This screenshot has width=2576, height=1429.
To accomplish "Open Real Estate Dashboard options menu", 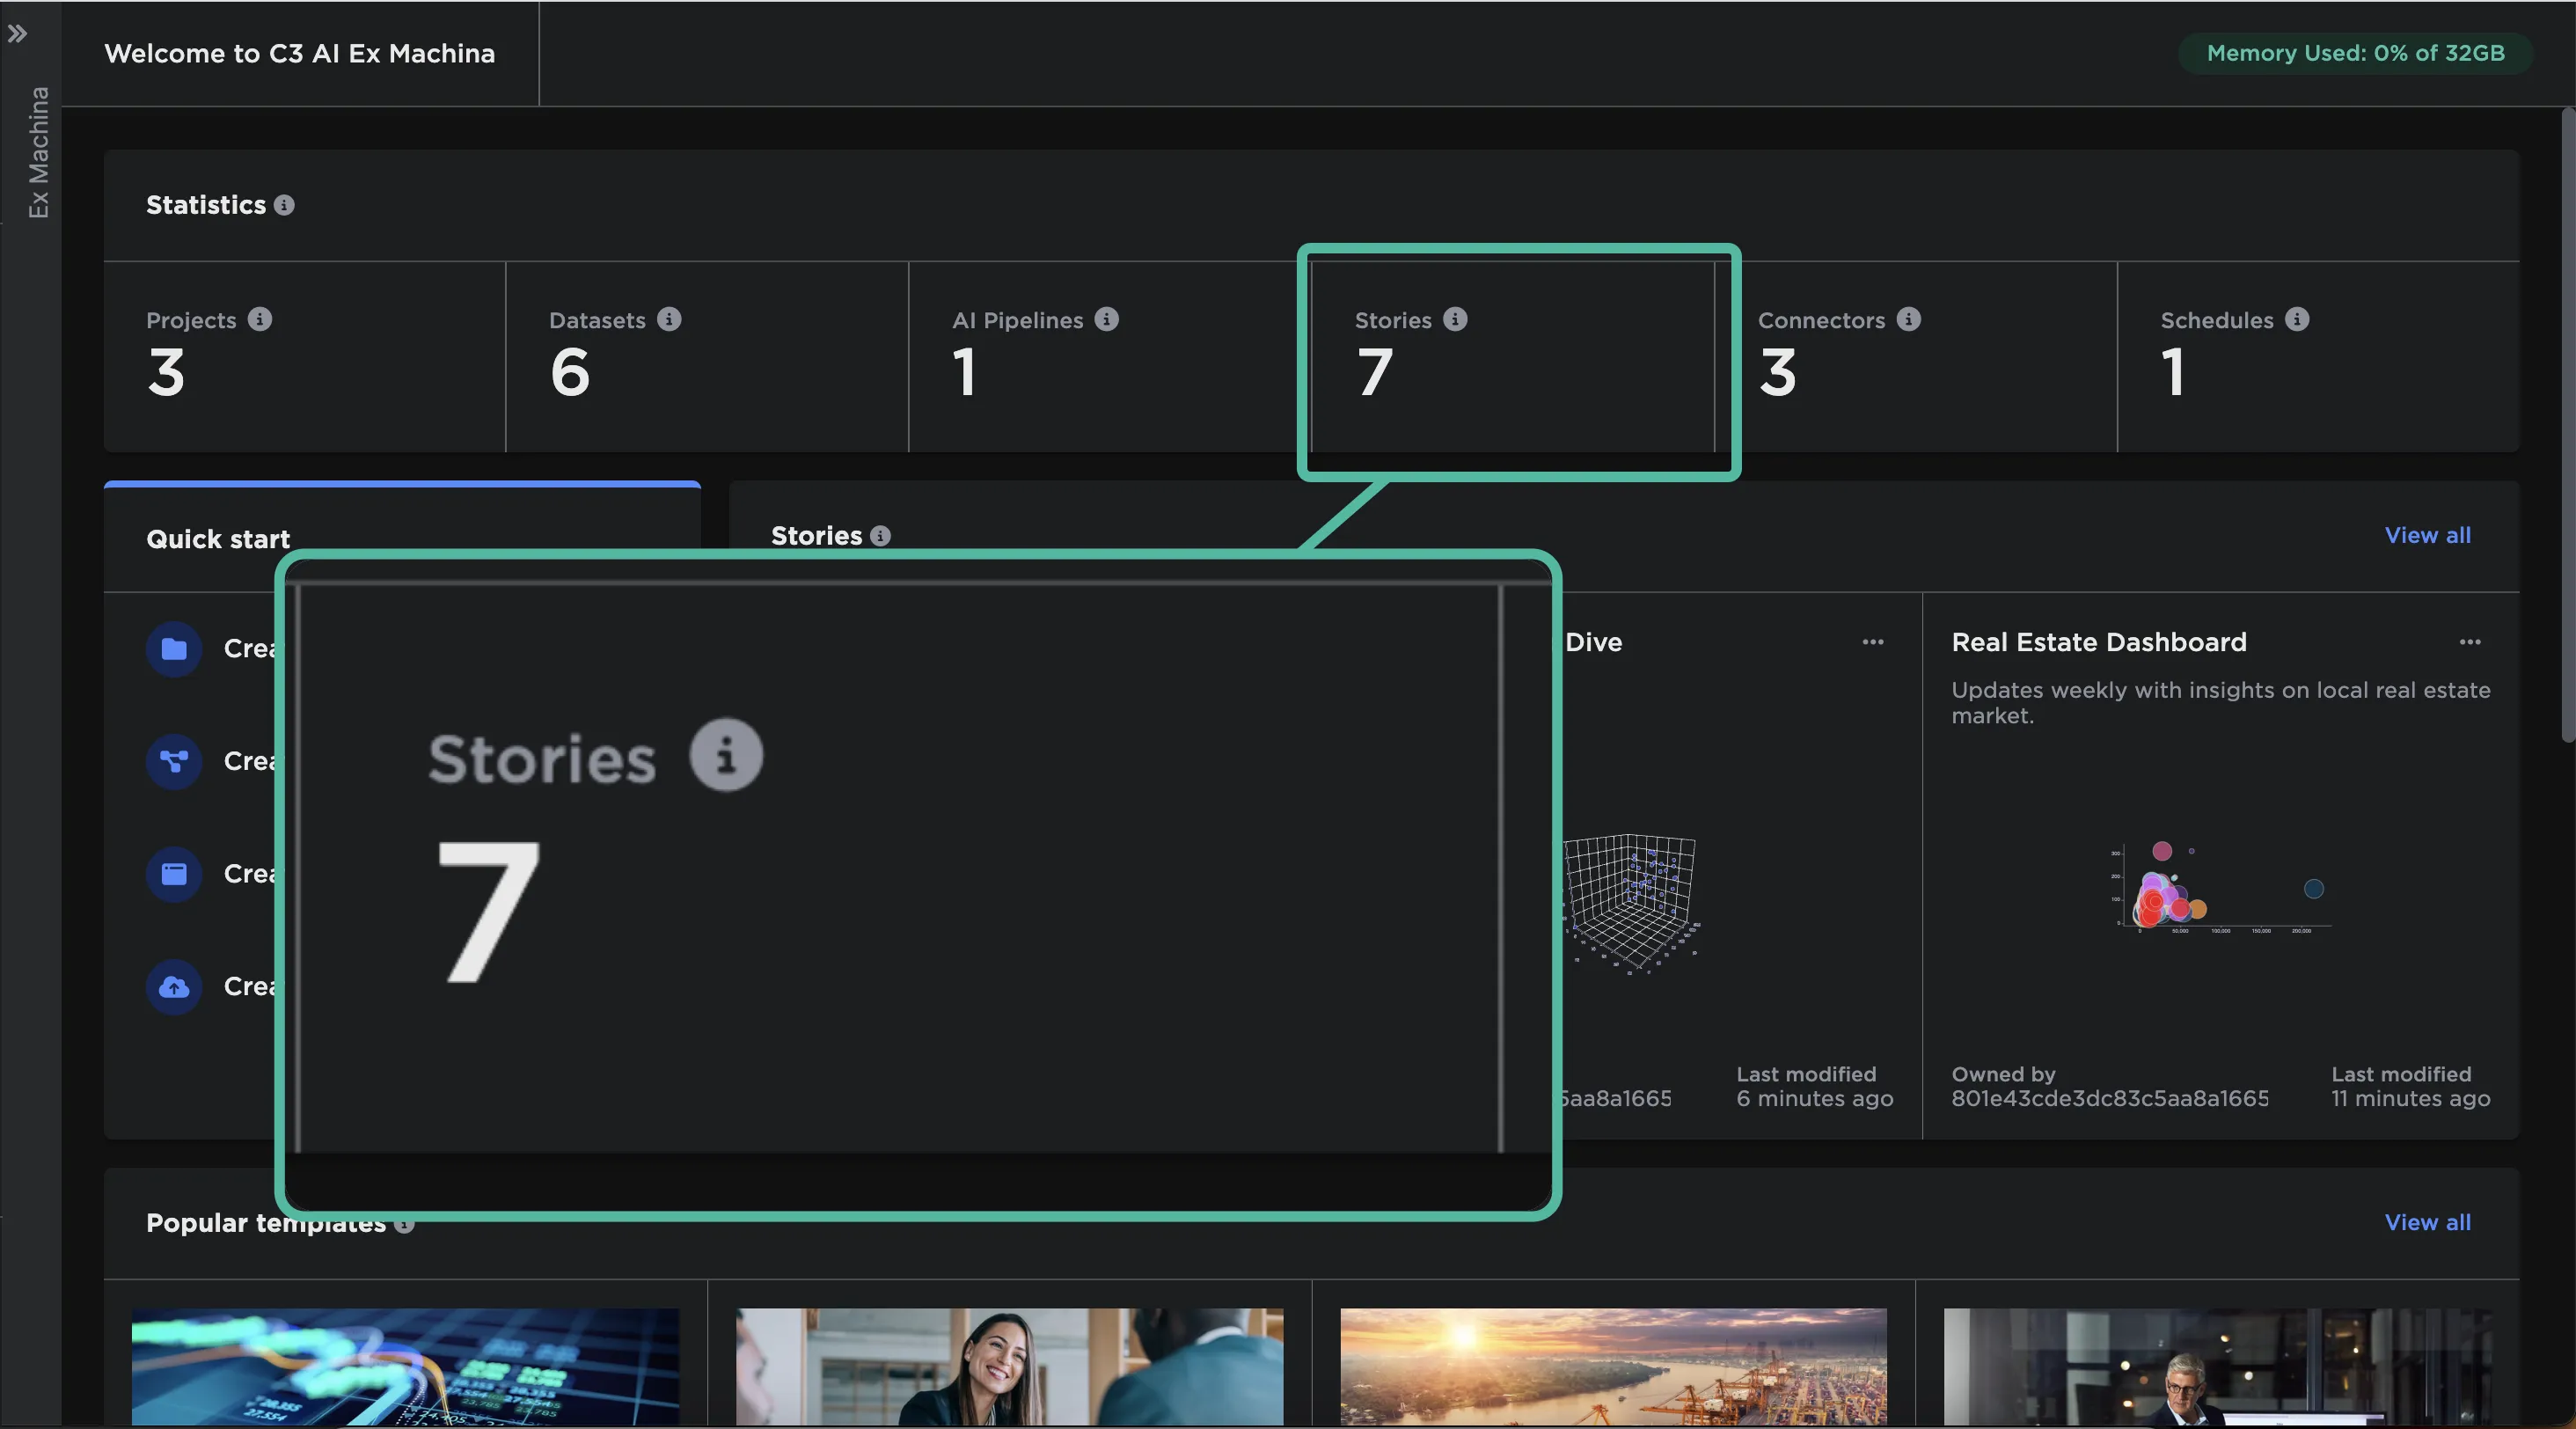I will click(x=2469, y=642).
